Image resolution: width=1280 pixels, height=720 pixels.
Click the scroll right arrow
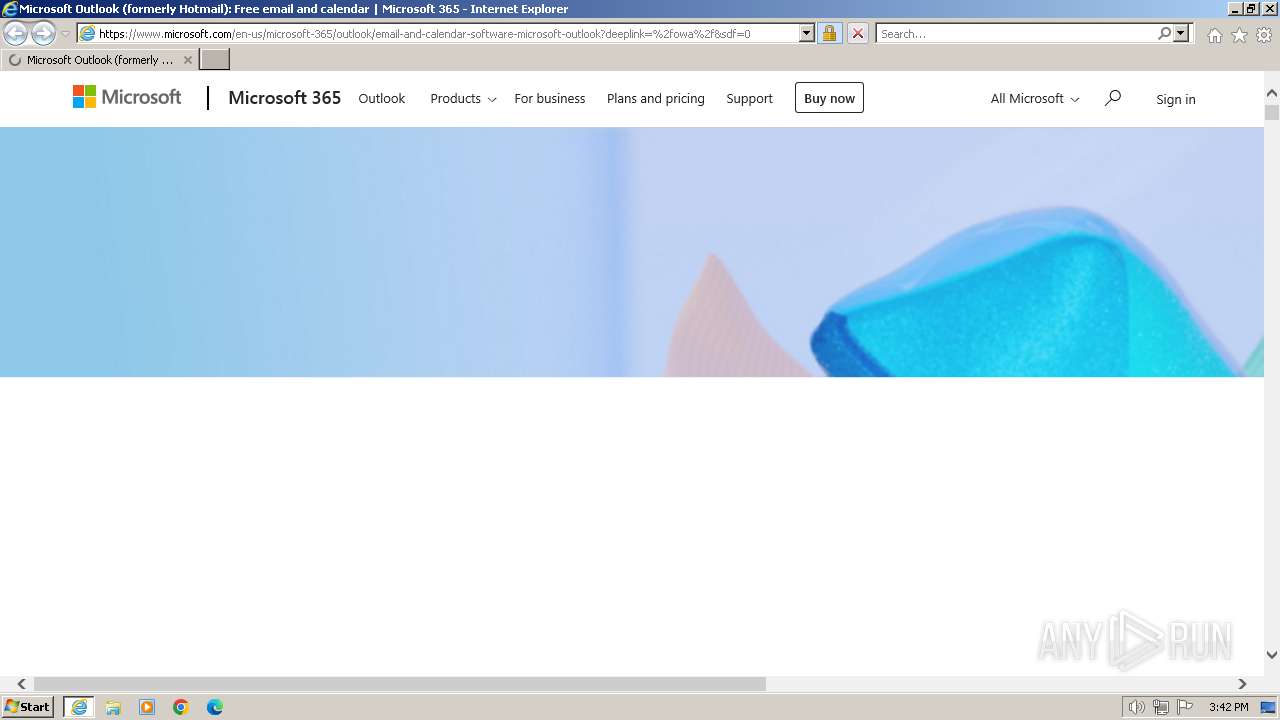[1242, 684]
